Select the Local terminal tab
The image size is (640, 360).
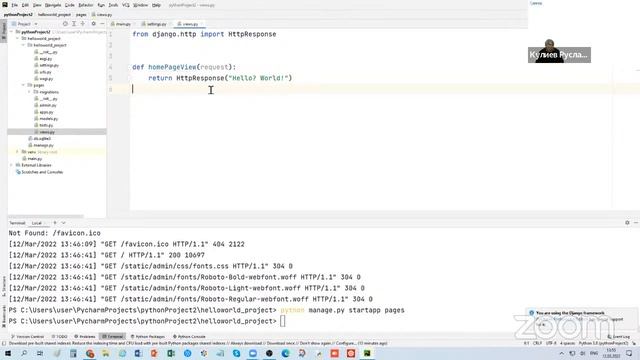[37, 223]
